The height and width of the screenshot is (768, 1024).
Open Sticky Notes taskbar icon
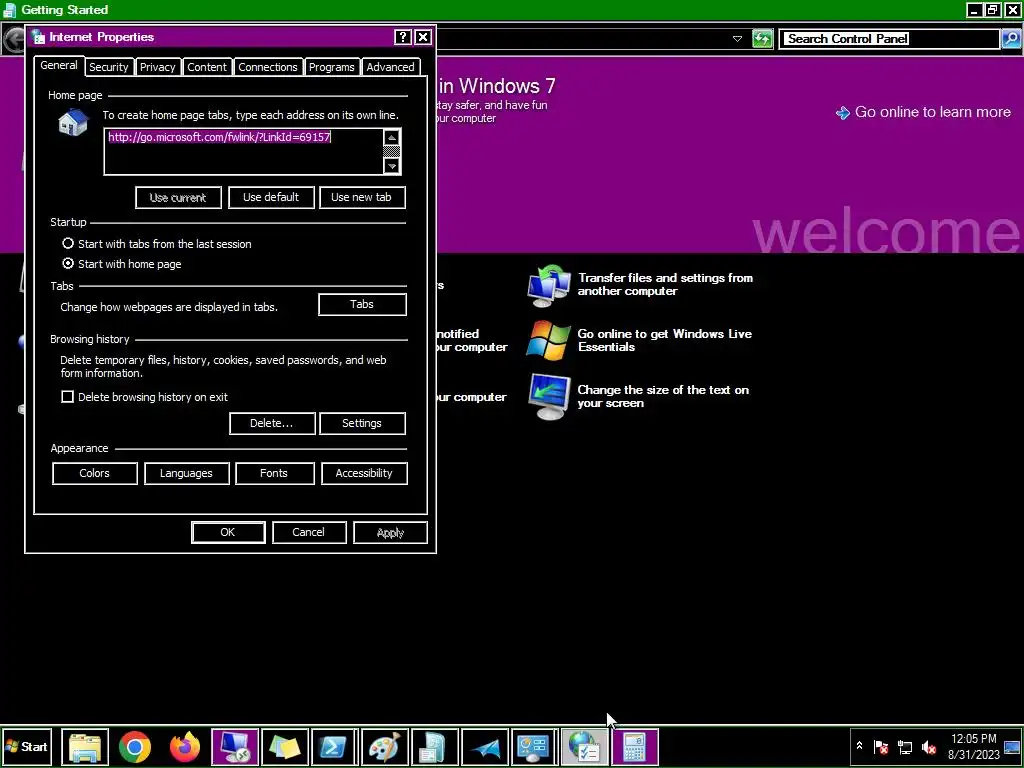tap(285, 746)
